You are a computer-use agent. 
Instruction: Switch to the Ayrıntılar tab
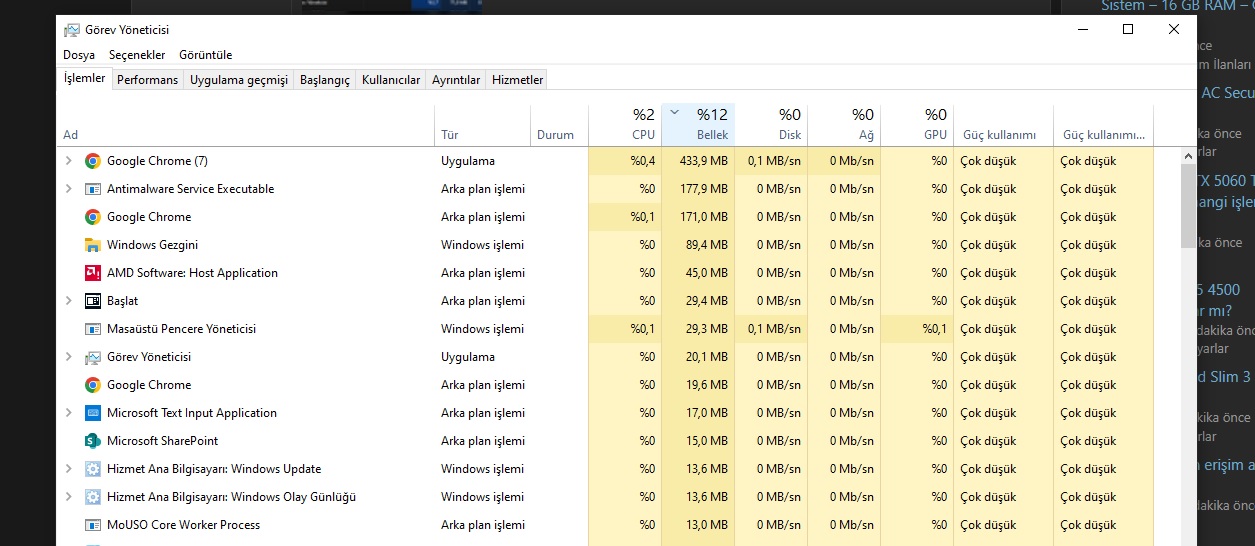click(x=456, y=80)
